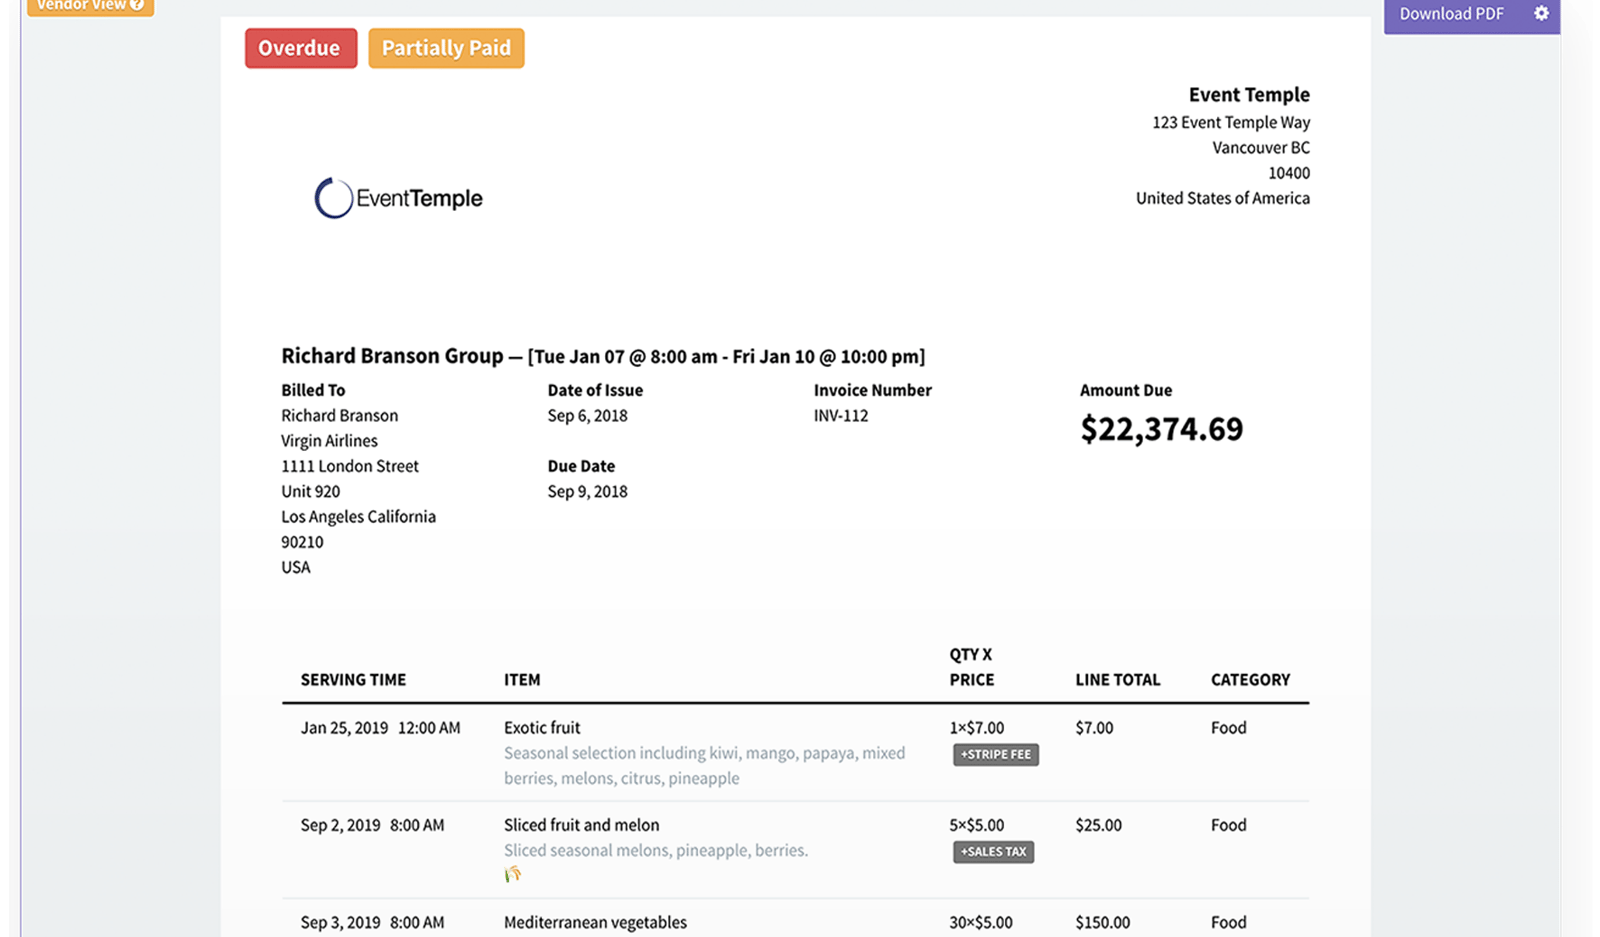Click the +SALES TAX tag
The width and height of the screenshot is (1600, 937).
tap(993, 852)
